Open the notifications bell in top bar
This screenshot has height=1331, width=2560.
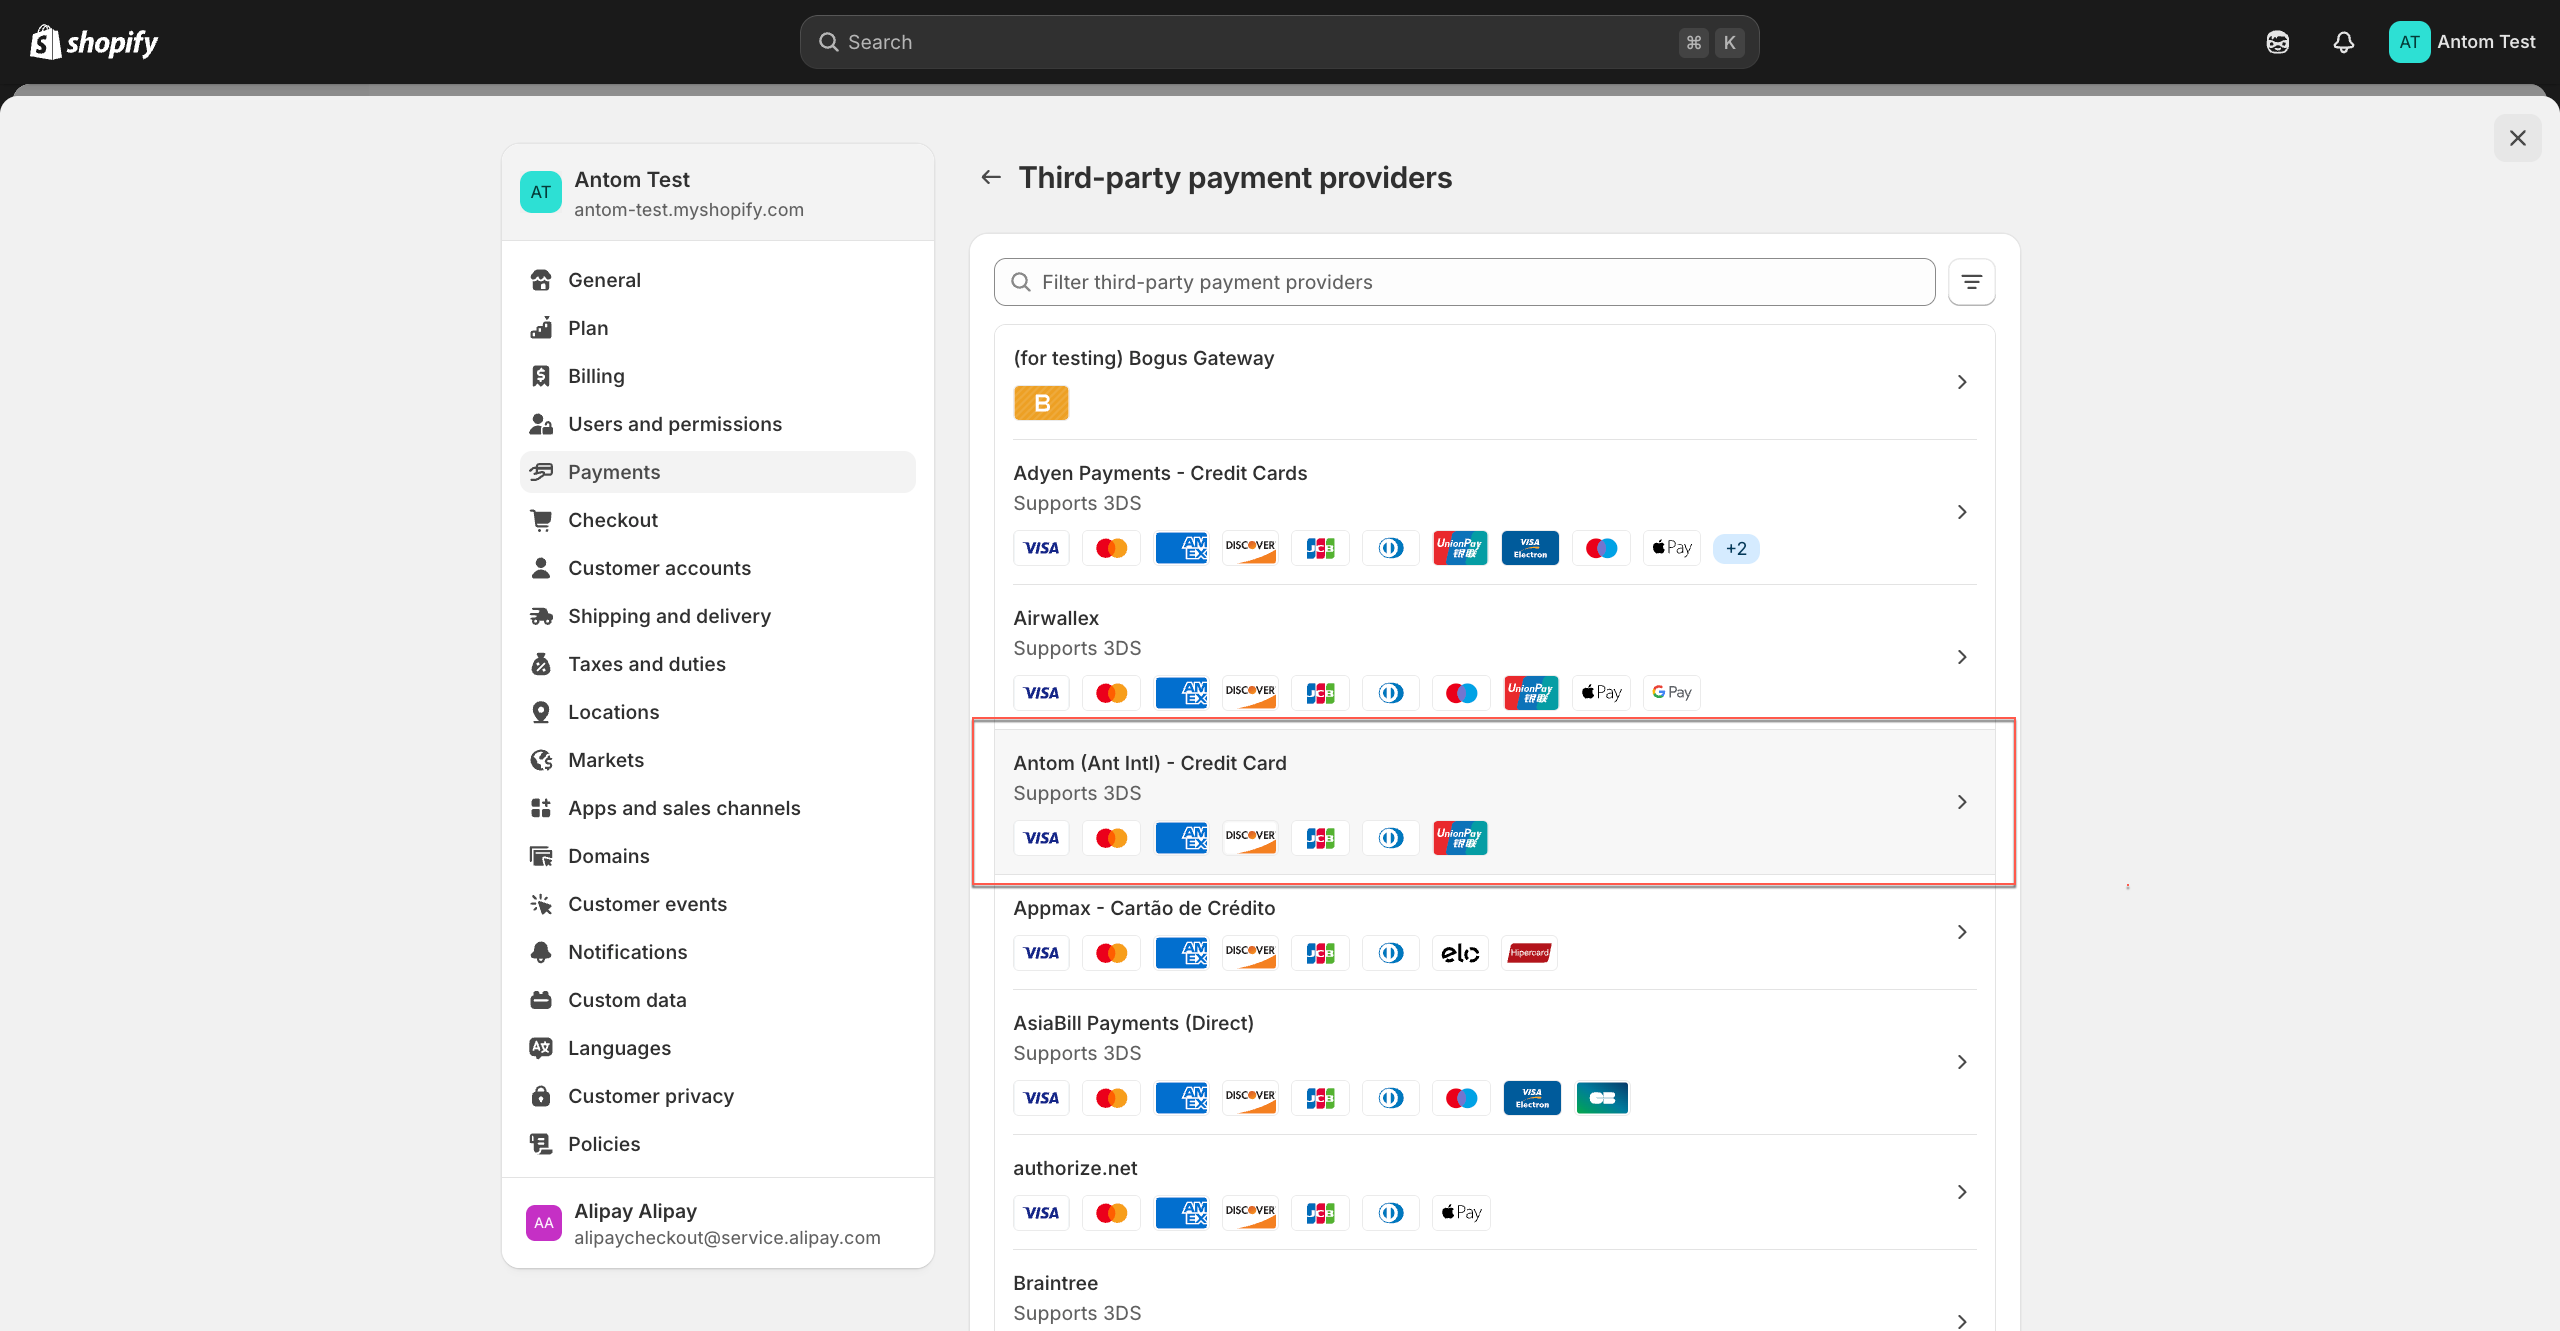click(x=2343, y=42)
